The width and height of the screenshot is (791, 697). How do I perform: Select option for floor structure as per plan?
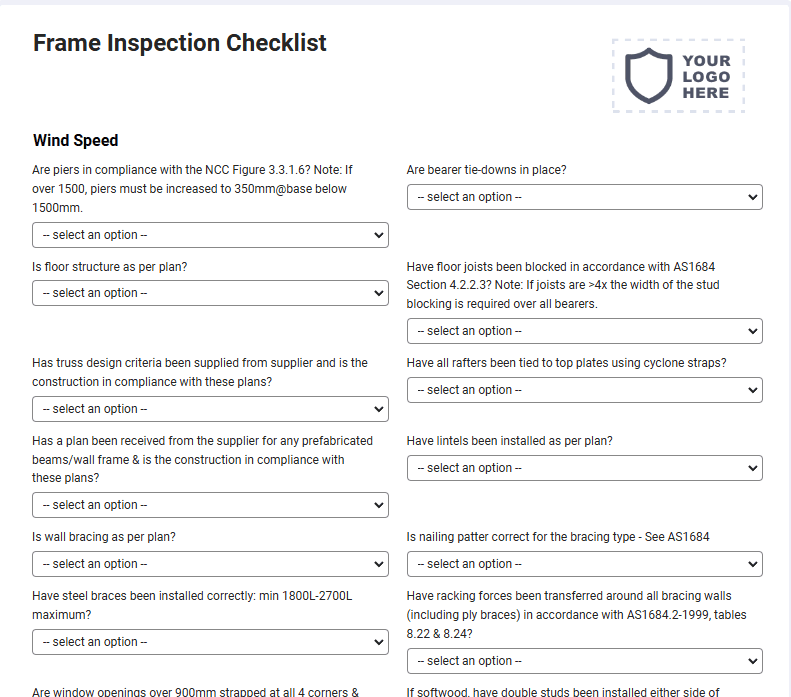coord(210,293)
